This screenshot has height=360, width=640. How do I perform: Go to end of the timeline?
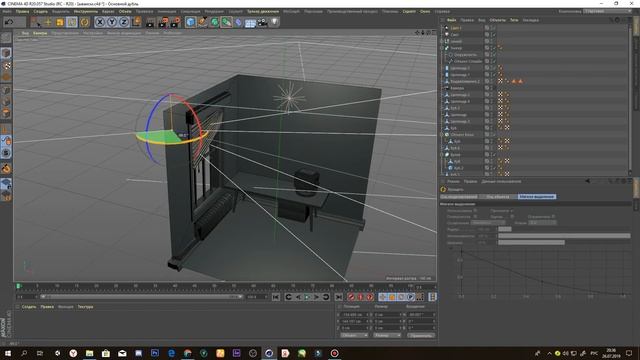pos(339,297)
